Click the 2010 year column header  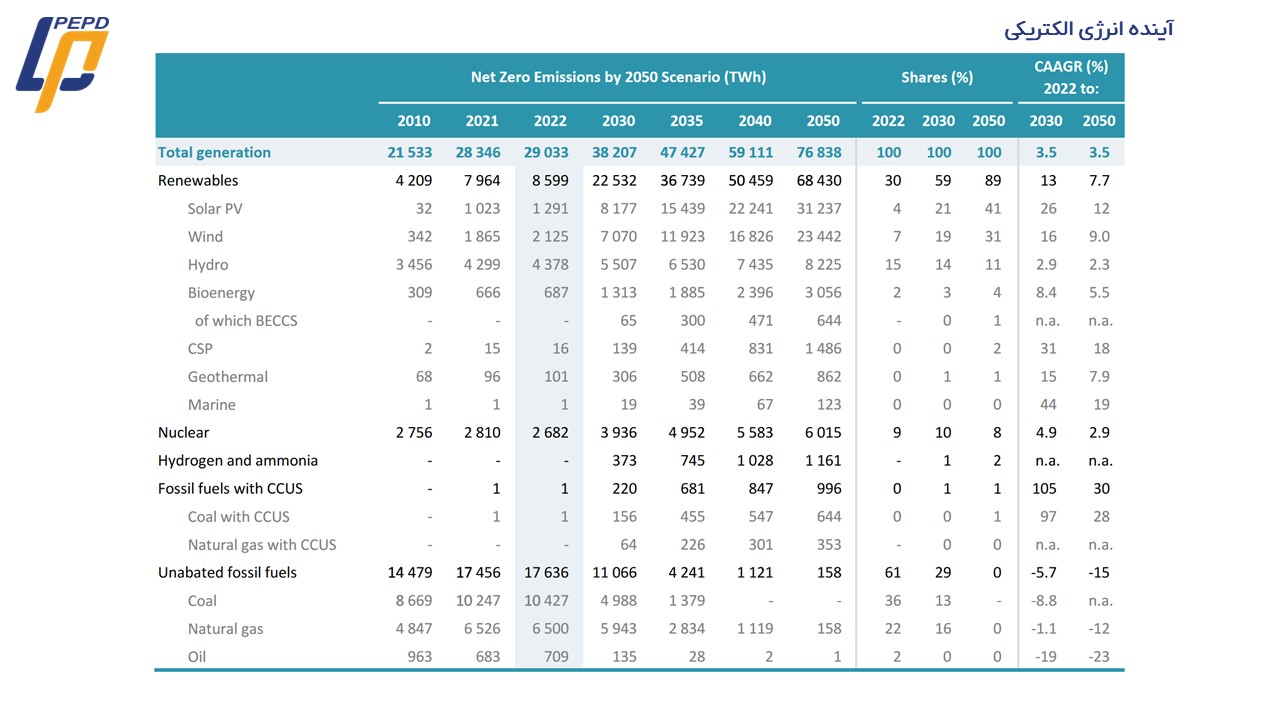click(x=414, y=120)
